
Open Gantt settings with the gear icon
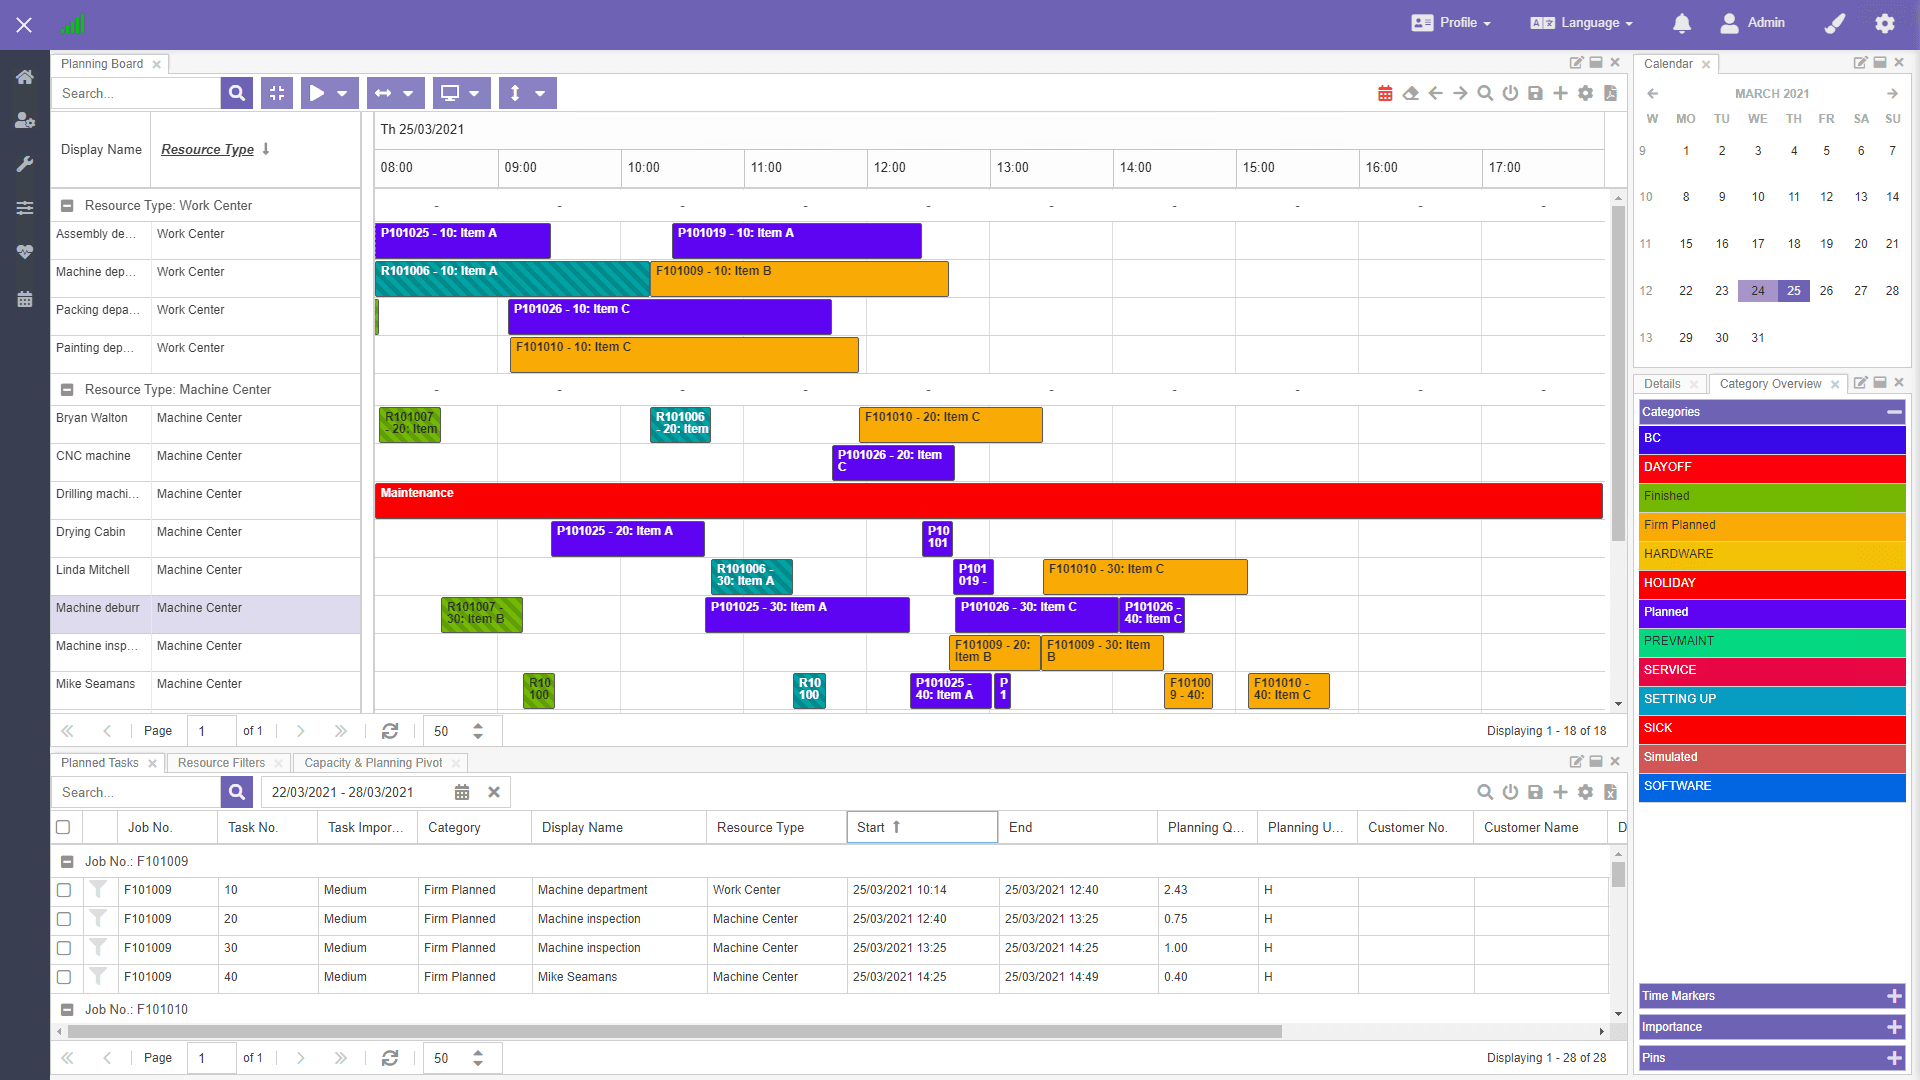pyautogui.click(x=1586, y=93)
